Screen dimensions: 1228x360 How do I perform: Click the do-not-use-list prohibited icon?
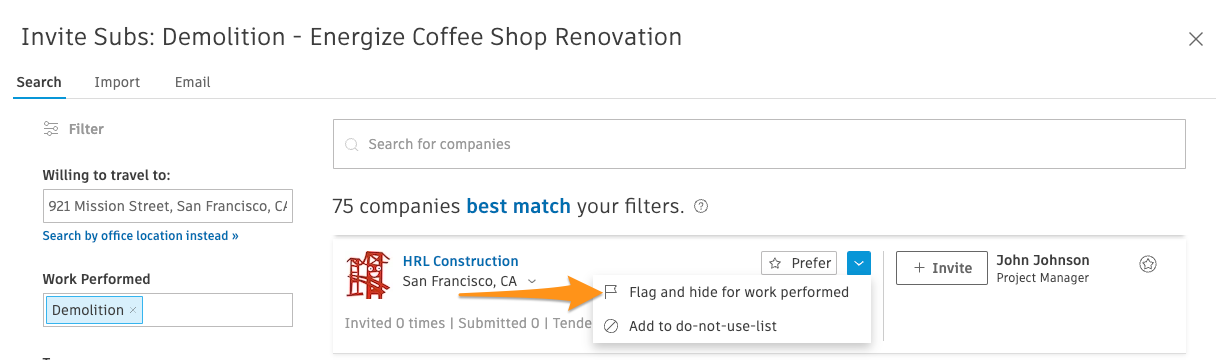(x=611, y=326)
